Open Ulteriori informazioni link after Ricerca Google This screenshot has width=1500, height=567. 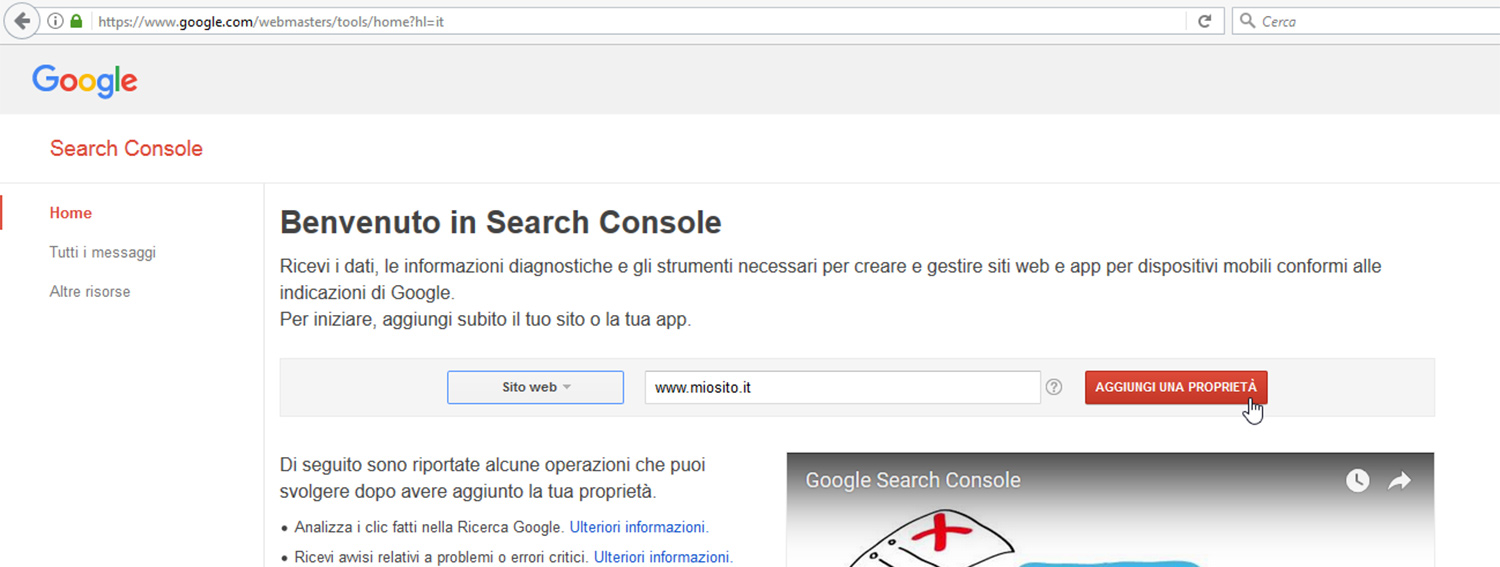coord(639,527)
